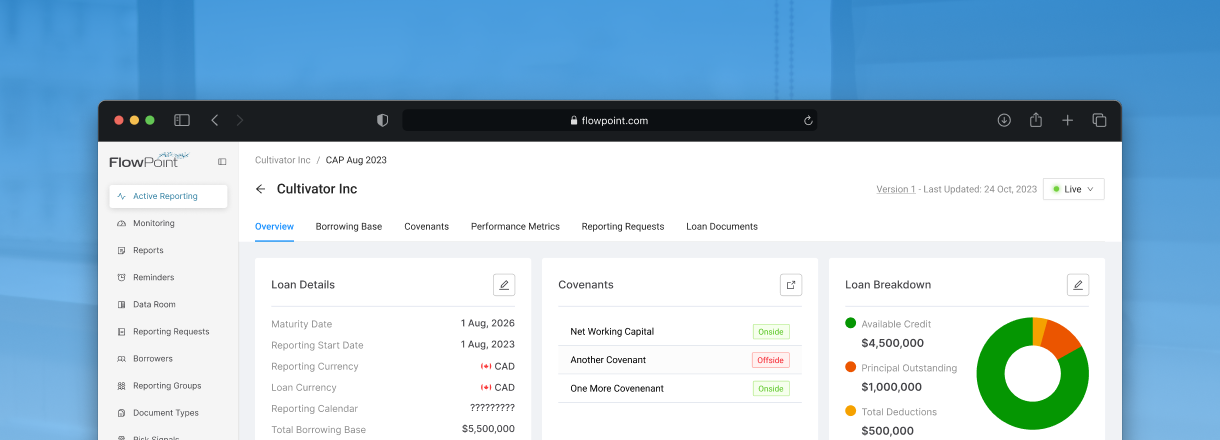Navigate forward in the browser

pos(240,120)
